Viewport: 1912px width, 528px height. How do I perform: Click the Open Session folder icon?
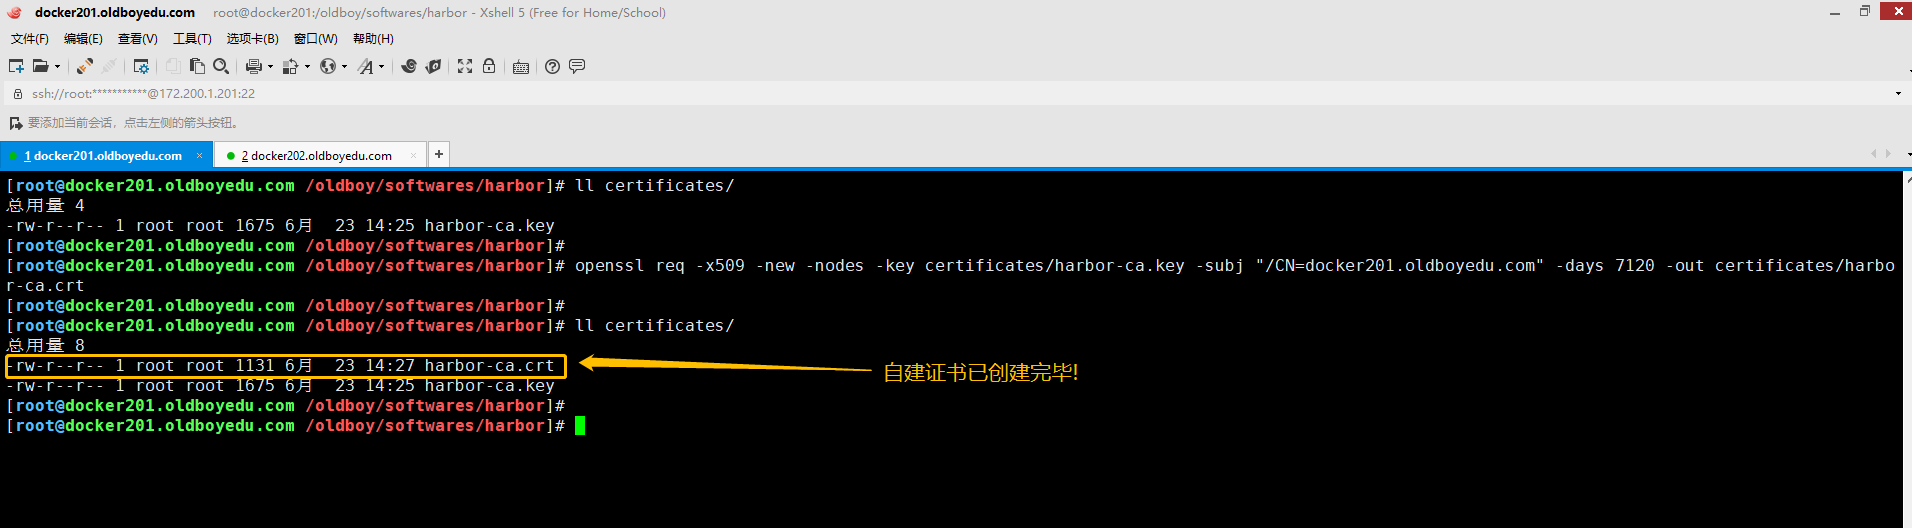pos(40,66)
